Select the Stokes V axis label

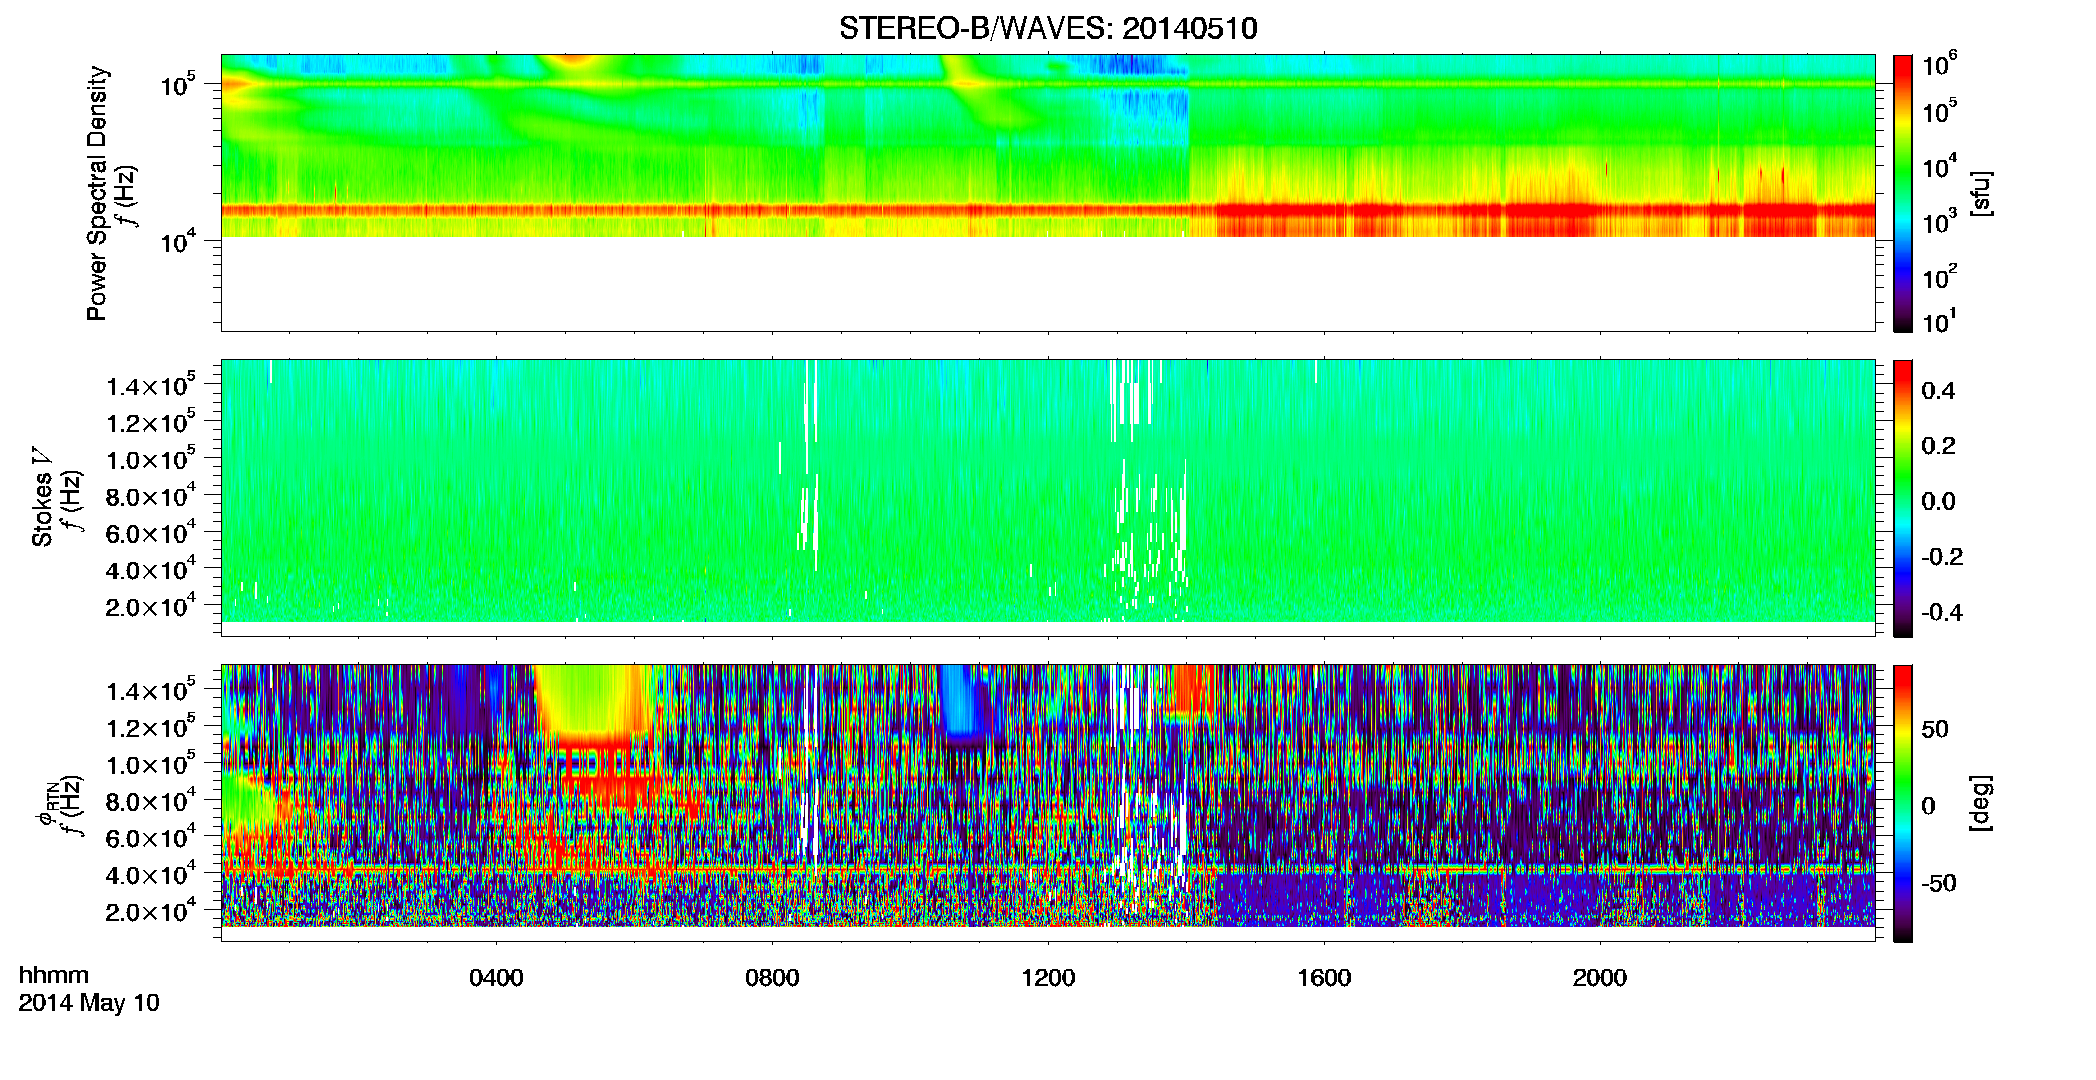tap(42, 497)
